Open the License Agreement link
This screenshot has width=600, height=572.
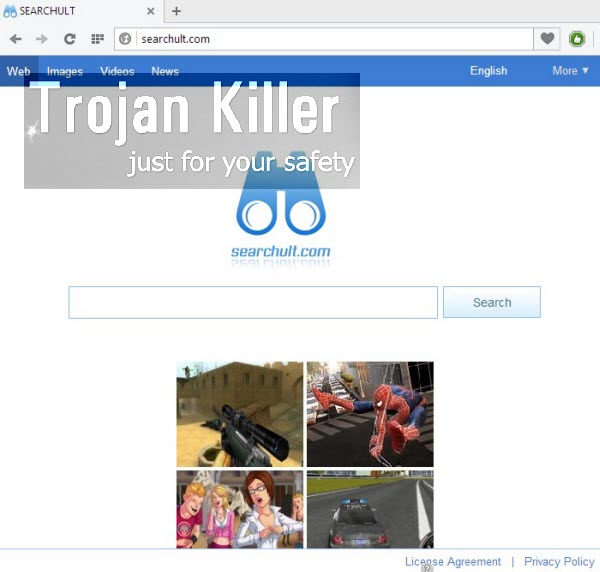coord(452,562)
